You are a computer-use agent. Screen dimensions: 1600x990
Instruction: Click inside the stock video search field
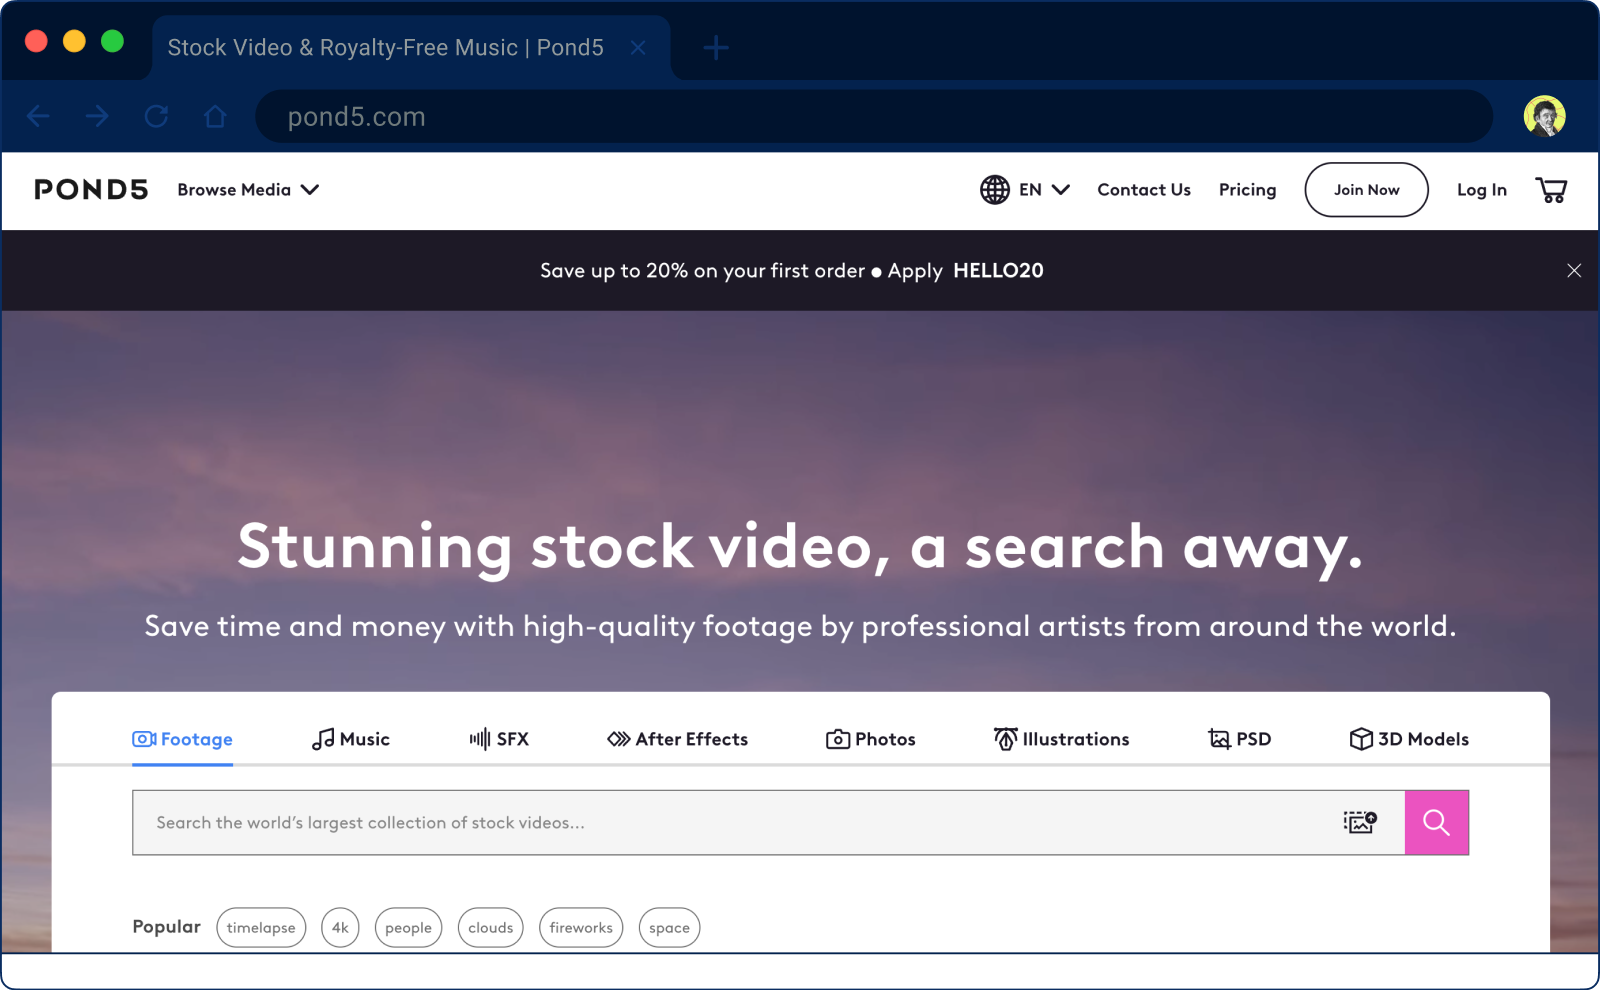pyautogui.click(x=700, y=822)
